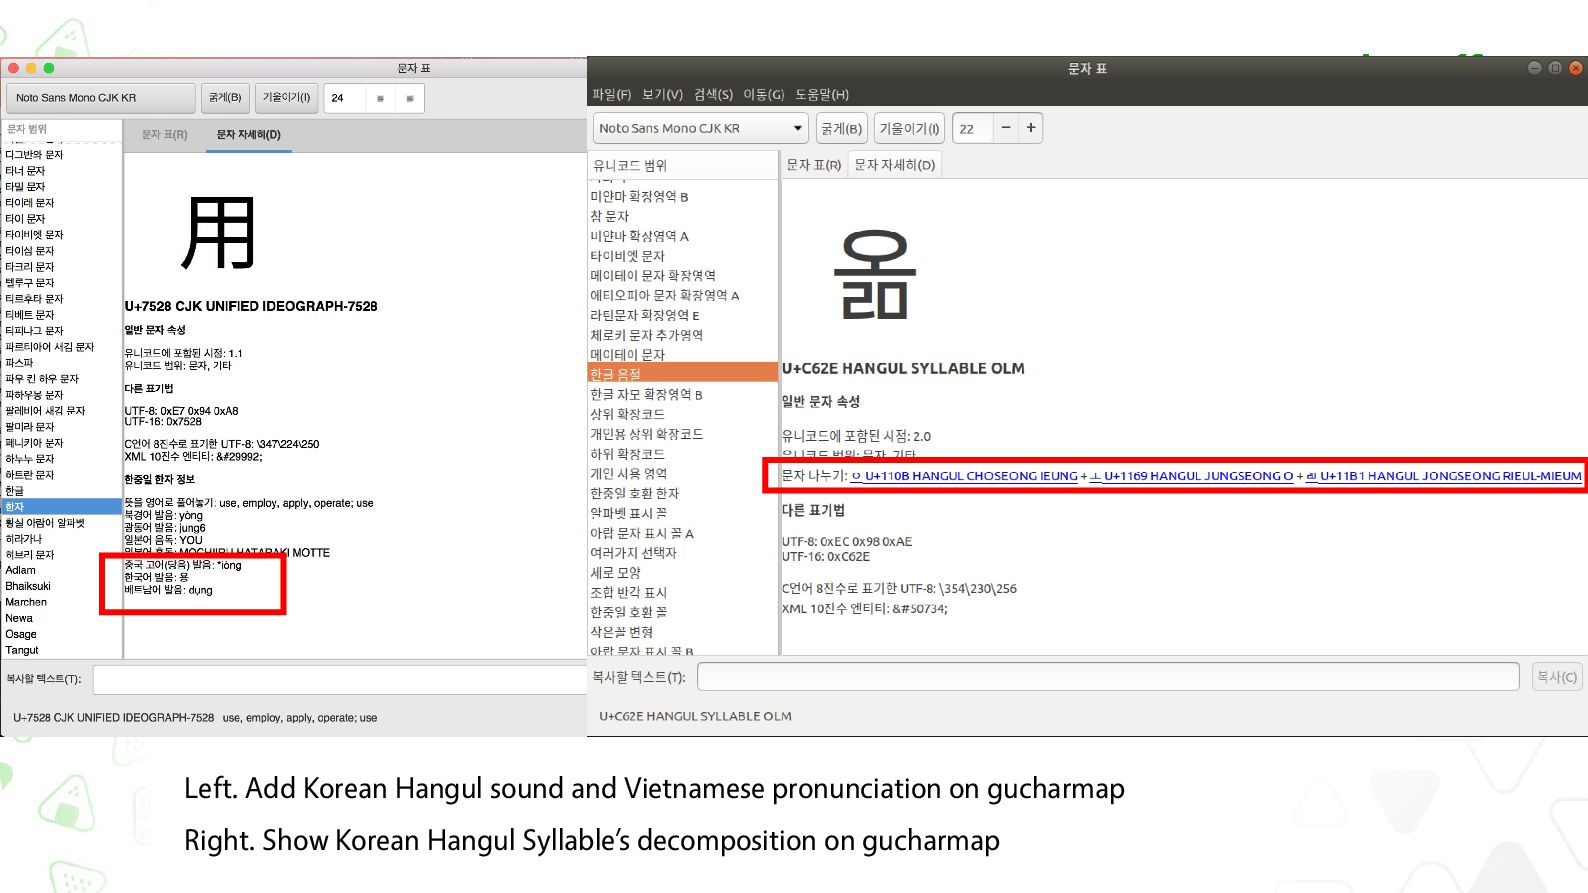
Task: Open the 보기(V) menu
Action: [662, 94]
